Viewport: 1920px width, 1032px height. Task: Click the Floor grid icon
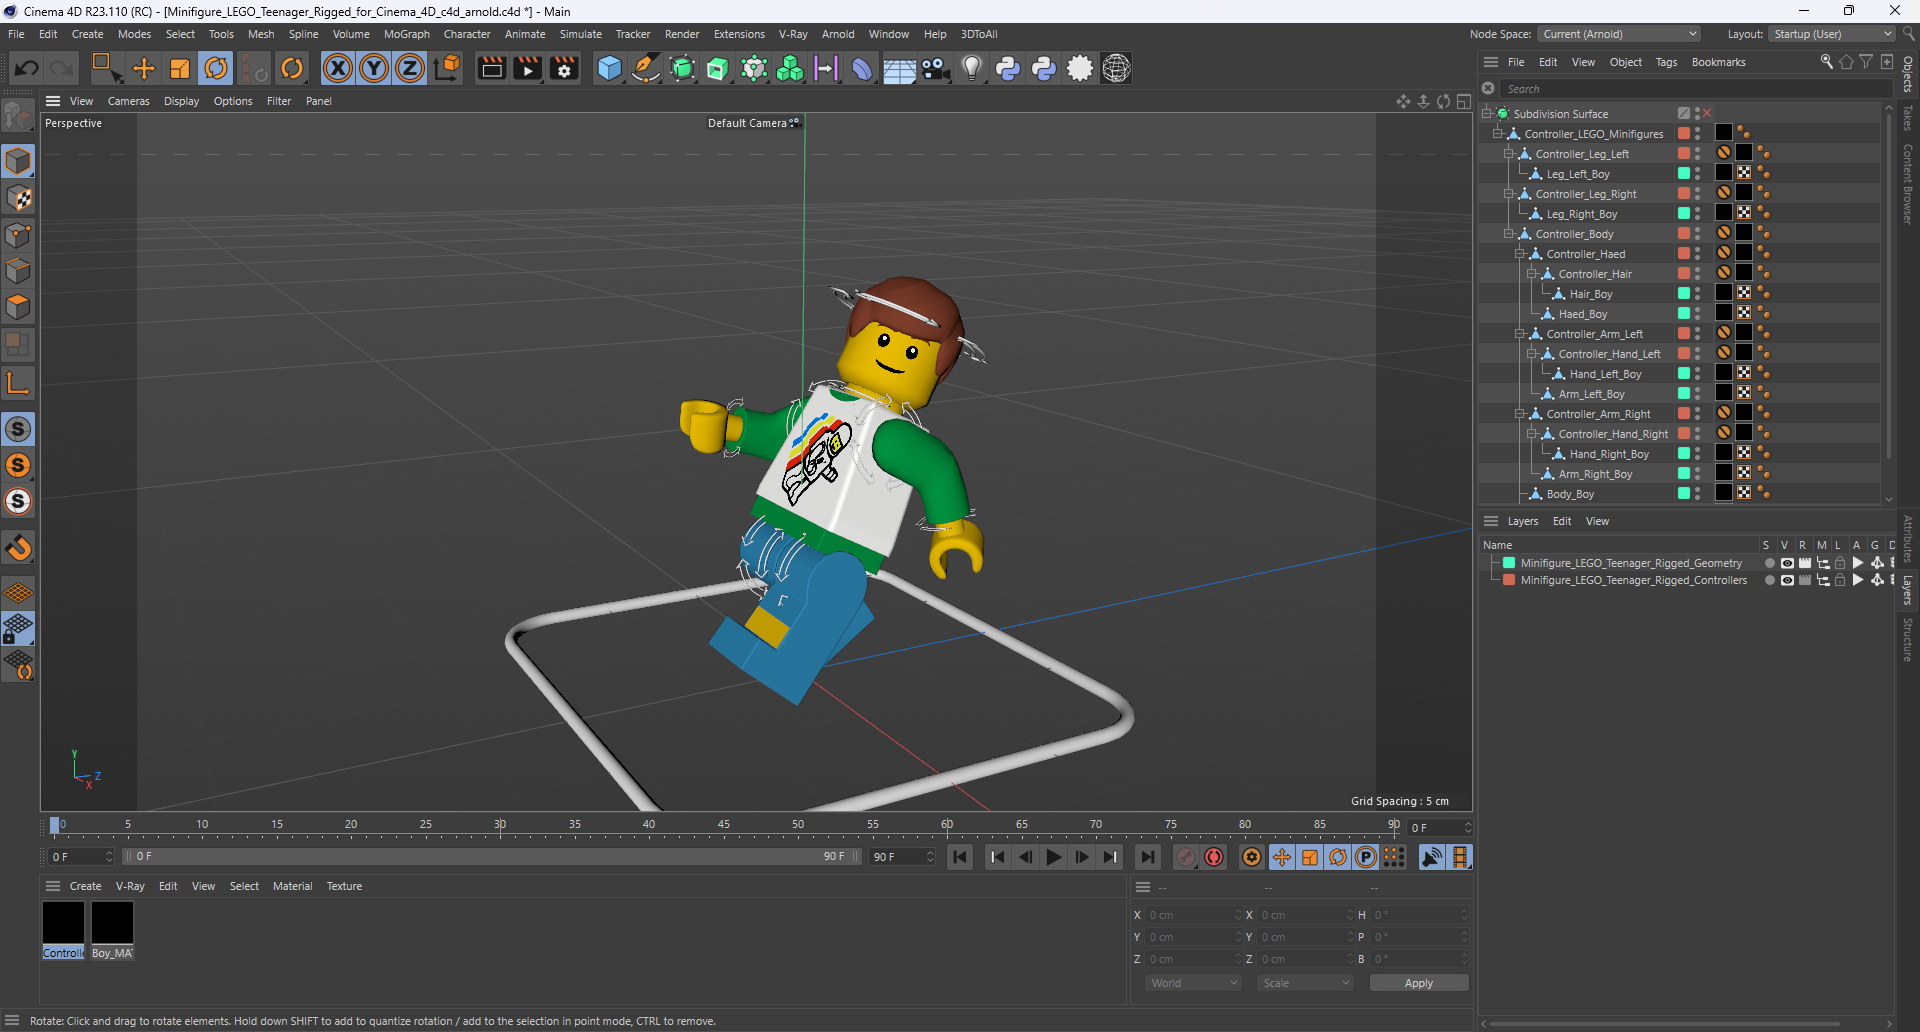(898, 68)
